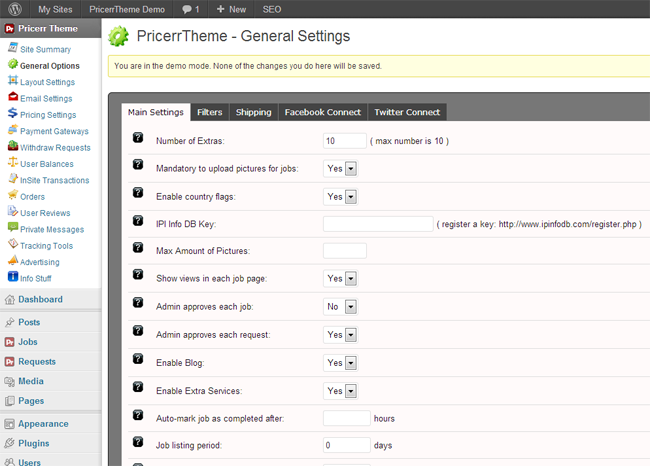The width and height of the screenshot is (650, 466).
Task: Open the comments bubble icon in the admin bar
Action: pos(187,10)
